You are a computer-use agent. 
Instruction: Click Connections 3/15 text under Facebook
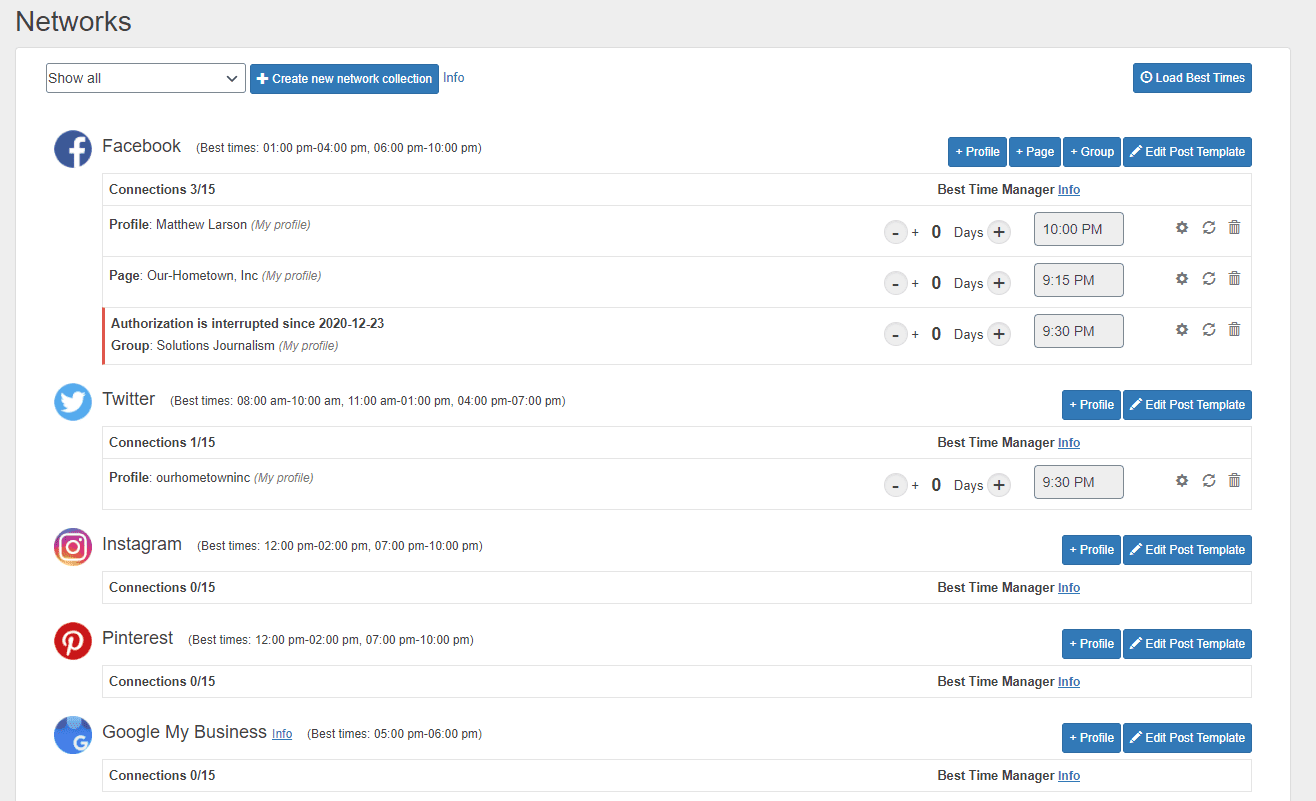(x=162, y=190)
